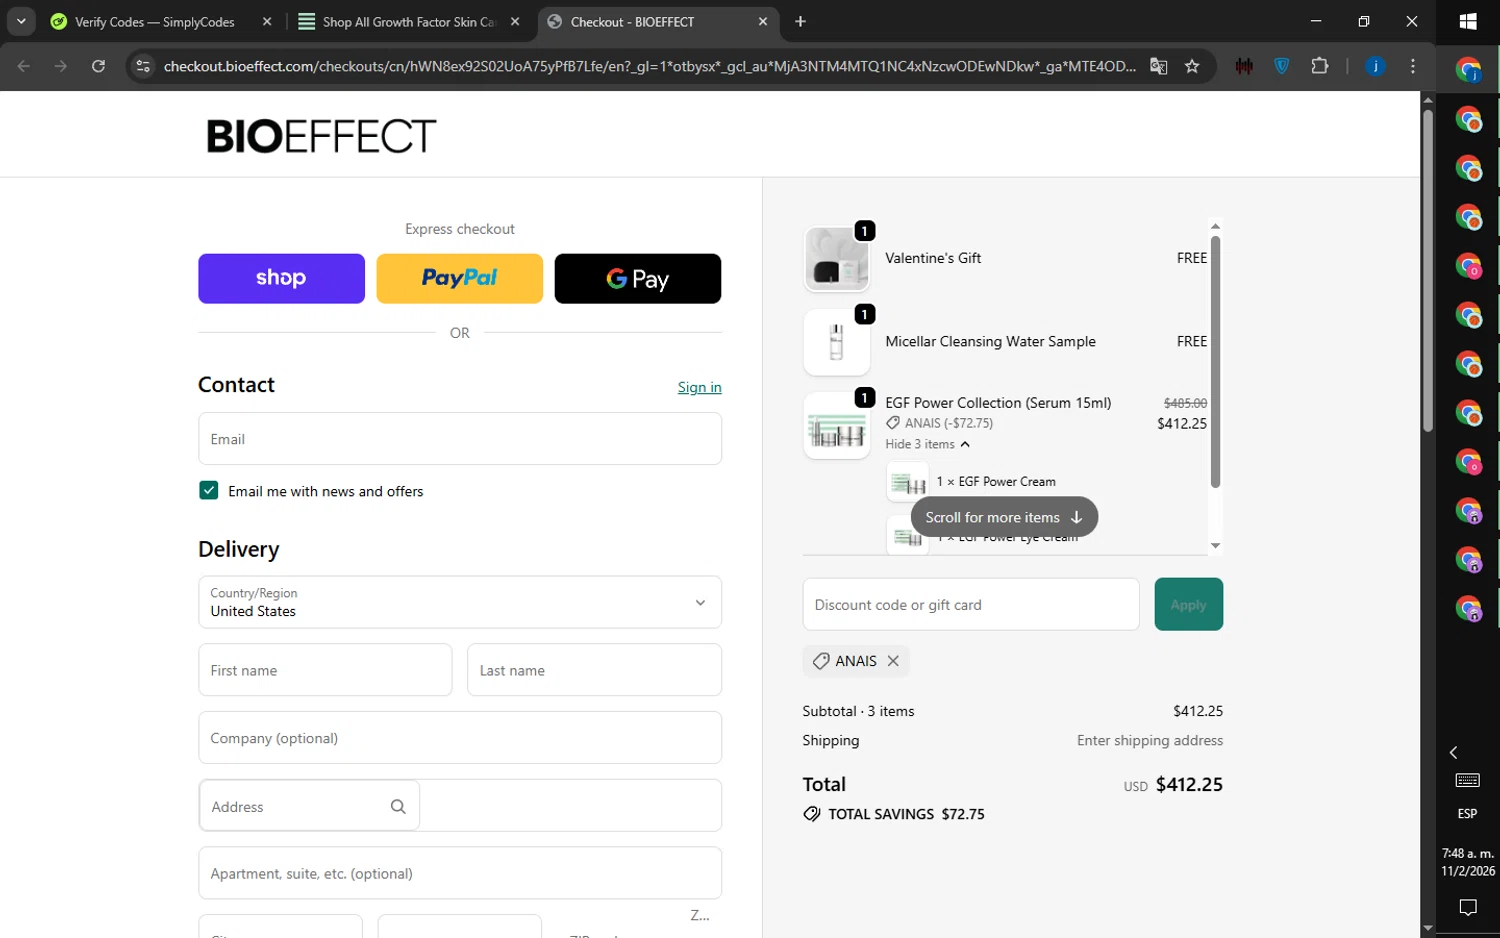Switch to Shop All Growth Factor Skin Care tab

(x=409, y=22)
